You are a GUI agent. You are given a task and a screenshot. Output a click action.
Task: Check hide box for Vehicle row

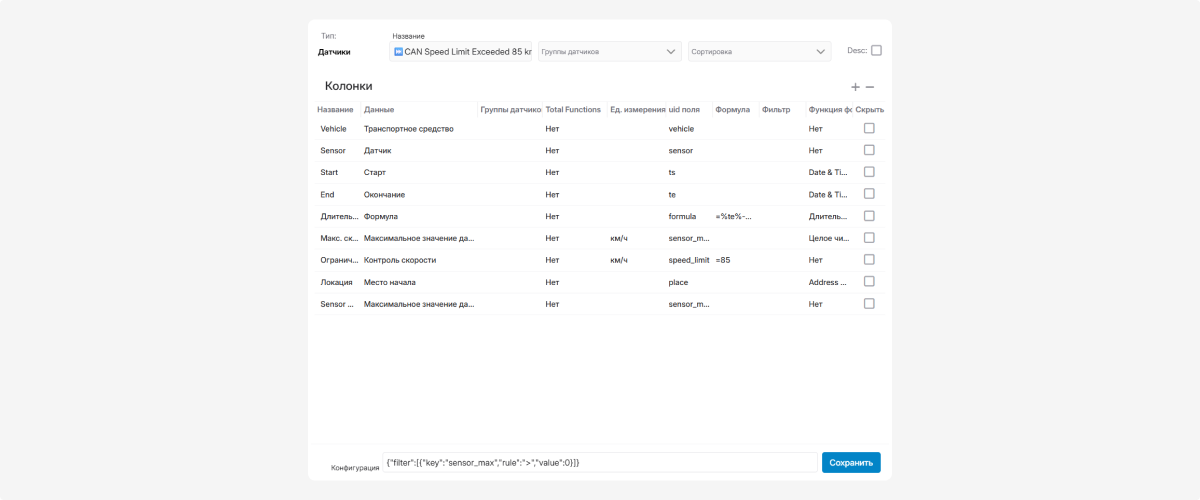coord(869,128)
